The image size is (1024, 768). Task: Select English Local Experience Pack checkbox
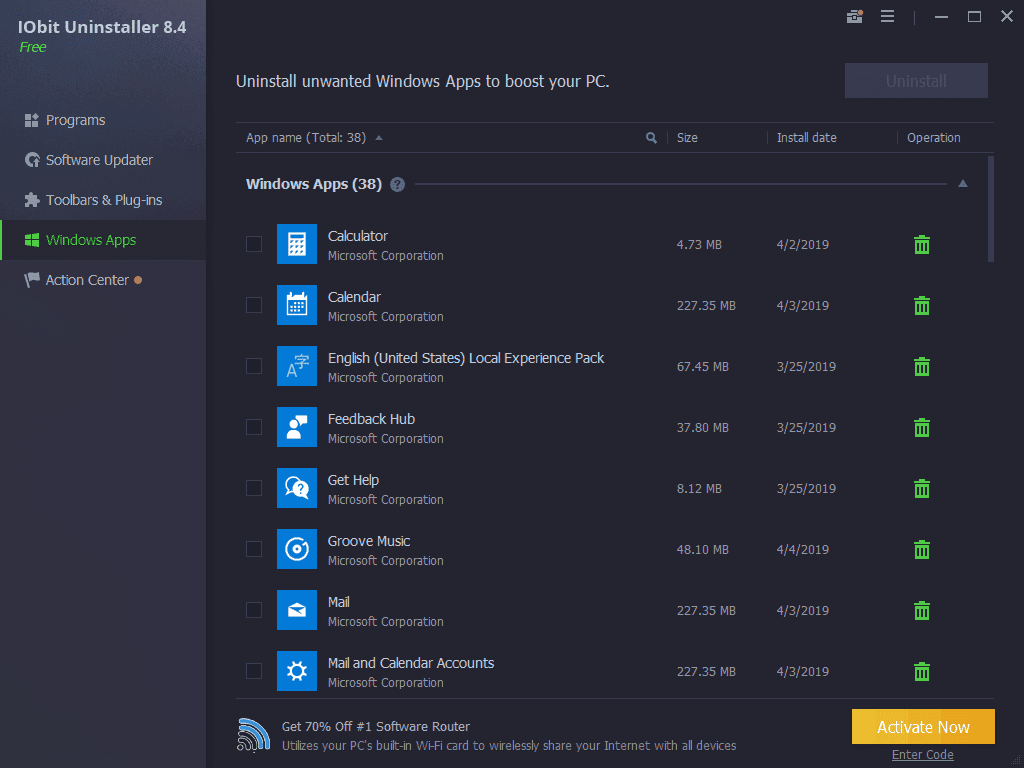[254, 366]
